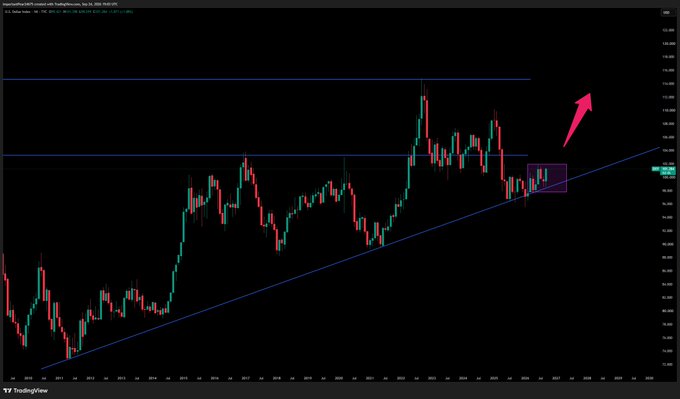
Task: Click the green OHLC values in the chart legend
Action: [92, 12]
